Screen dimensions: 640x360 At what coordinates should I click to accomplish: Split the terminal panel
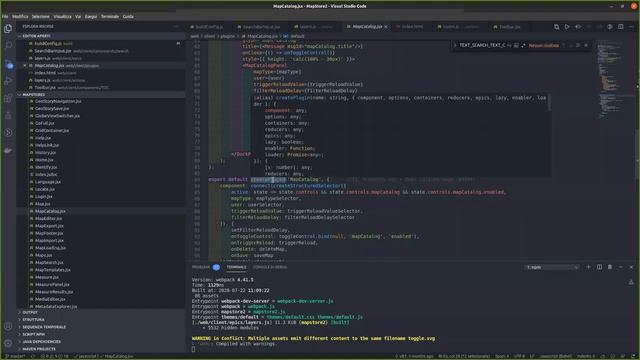[599, 267]
